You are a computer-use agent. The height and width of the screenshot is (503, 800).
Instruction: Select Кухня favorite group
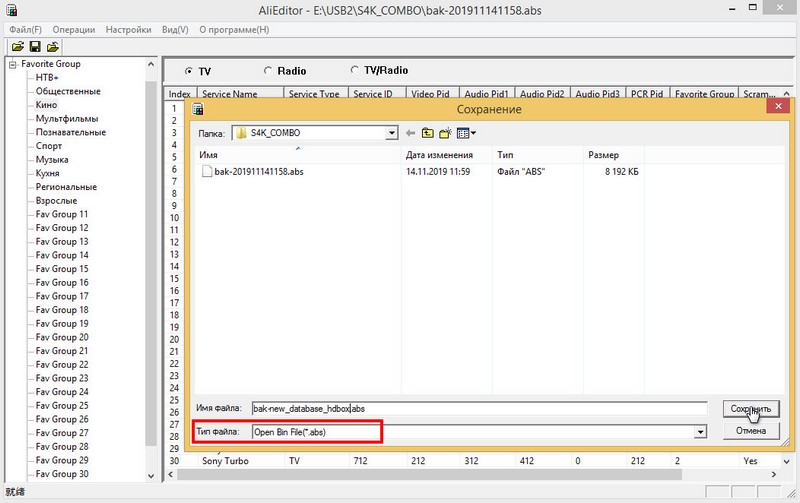(47, 173)
